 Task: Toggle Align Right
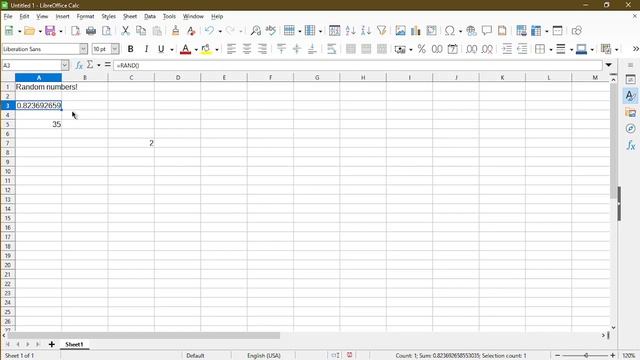pos(262,49)
